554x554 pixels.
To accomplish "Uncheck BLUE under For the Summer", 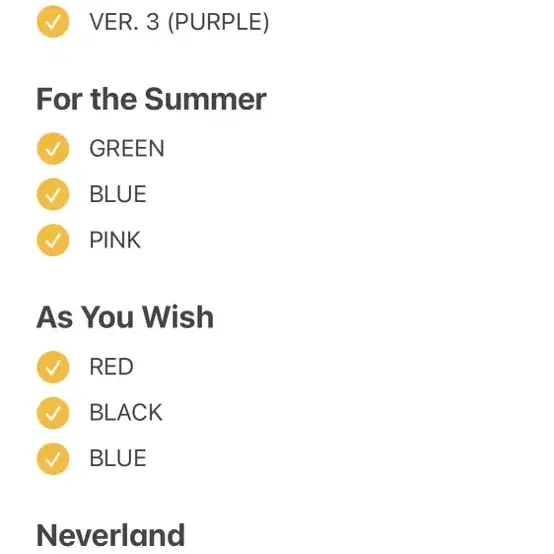I will click(53, 194).
